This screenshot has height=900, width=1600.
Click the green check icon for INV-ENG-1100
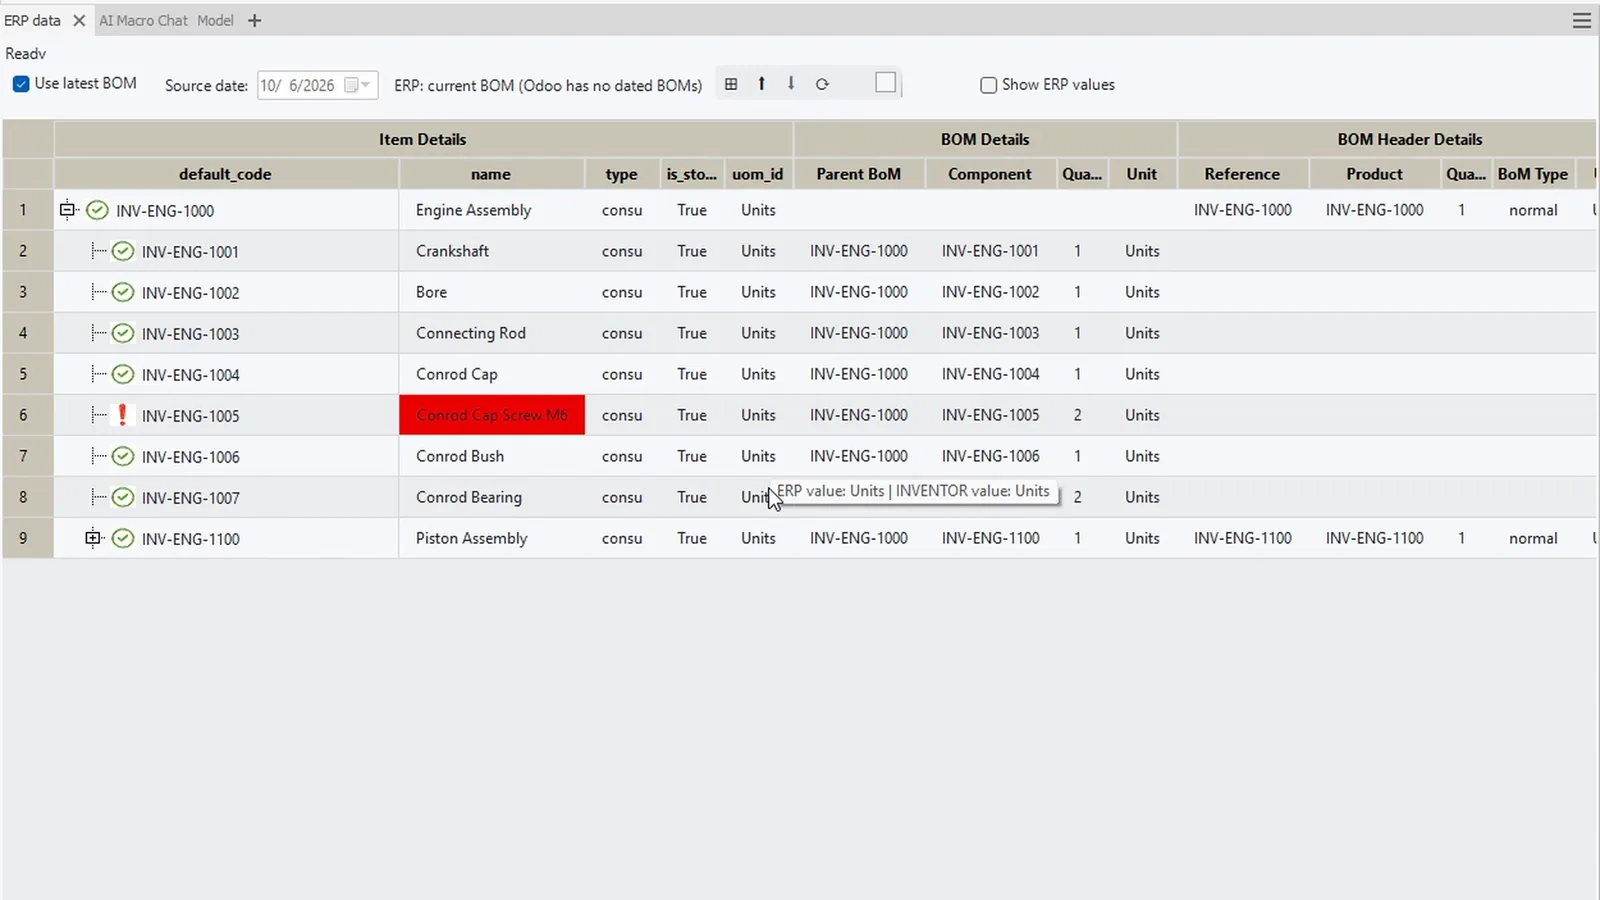click(123, 538)
